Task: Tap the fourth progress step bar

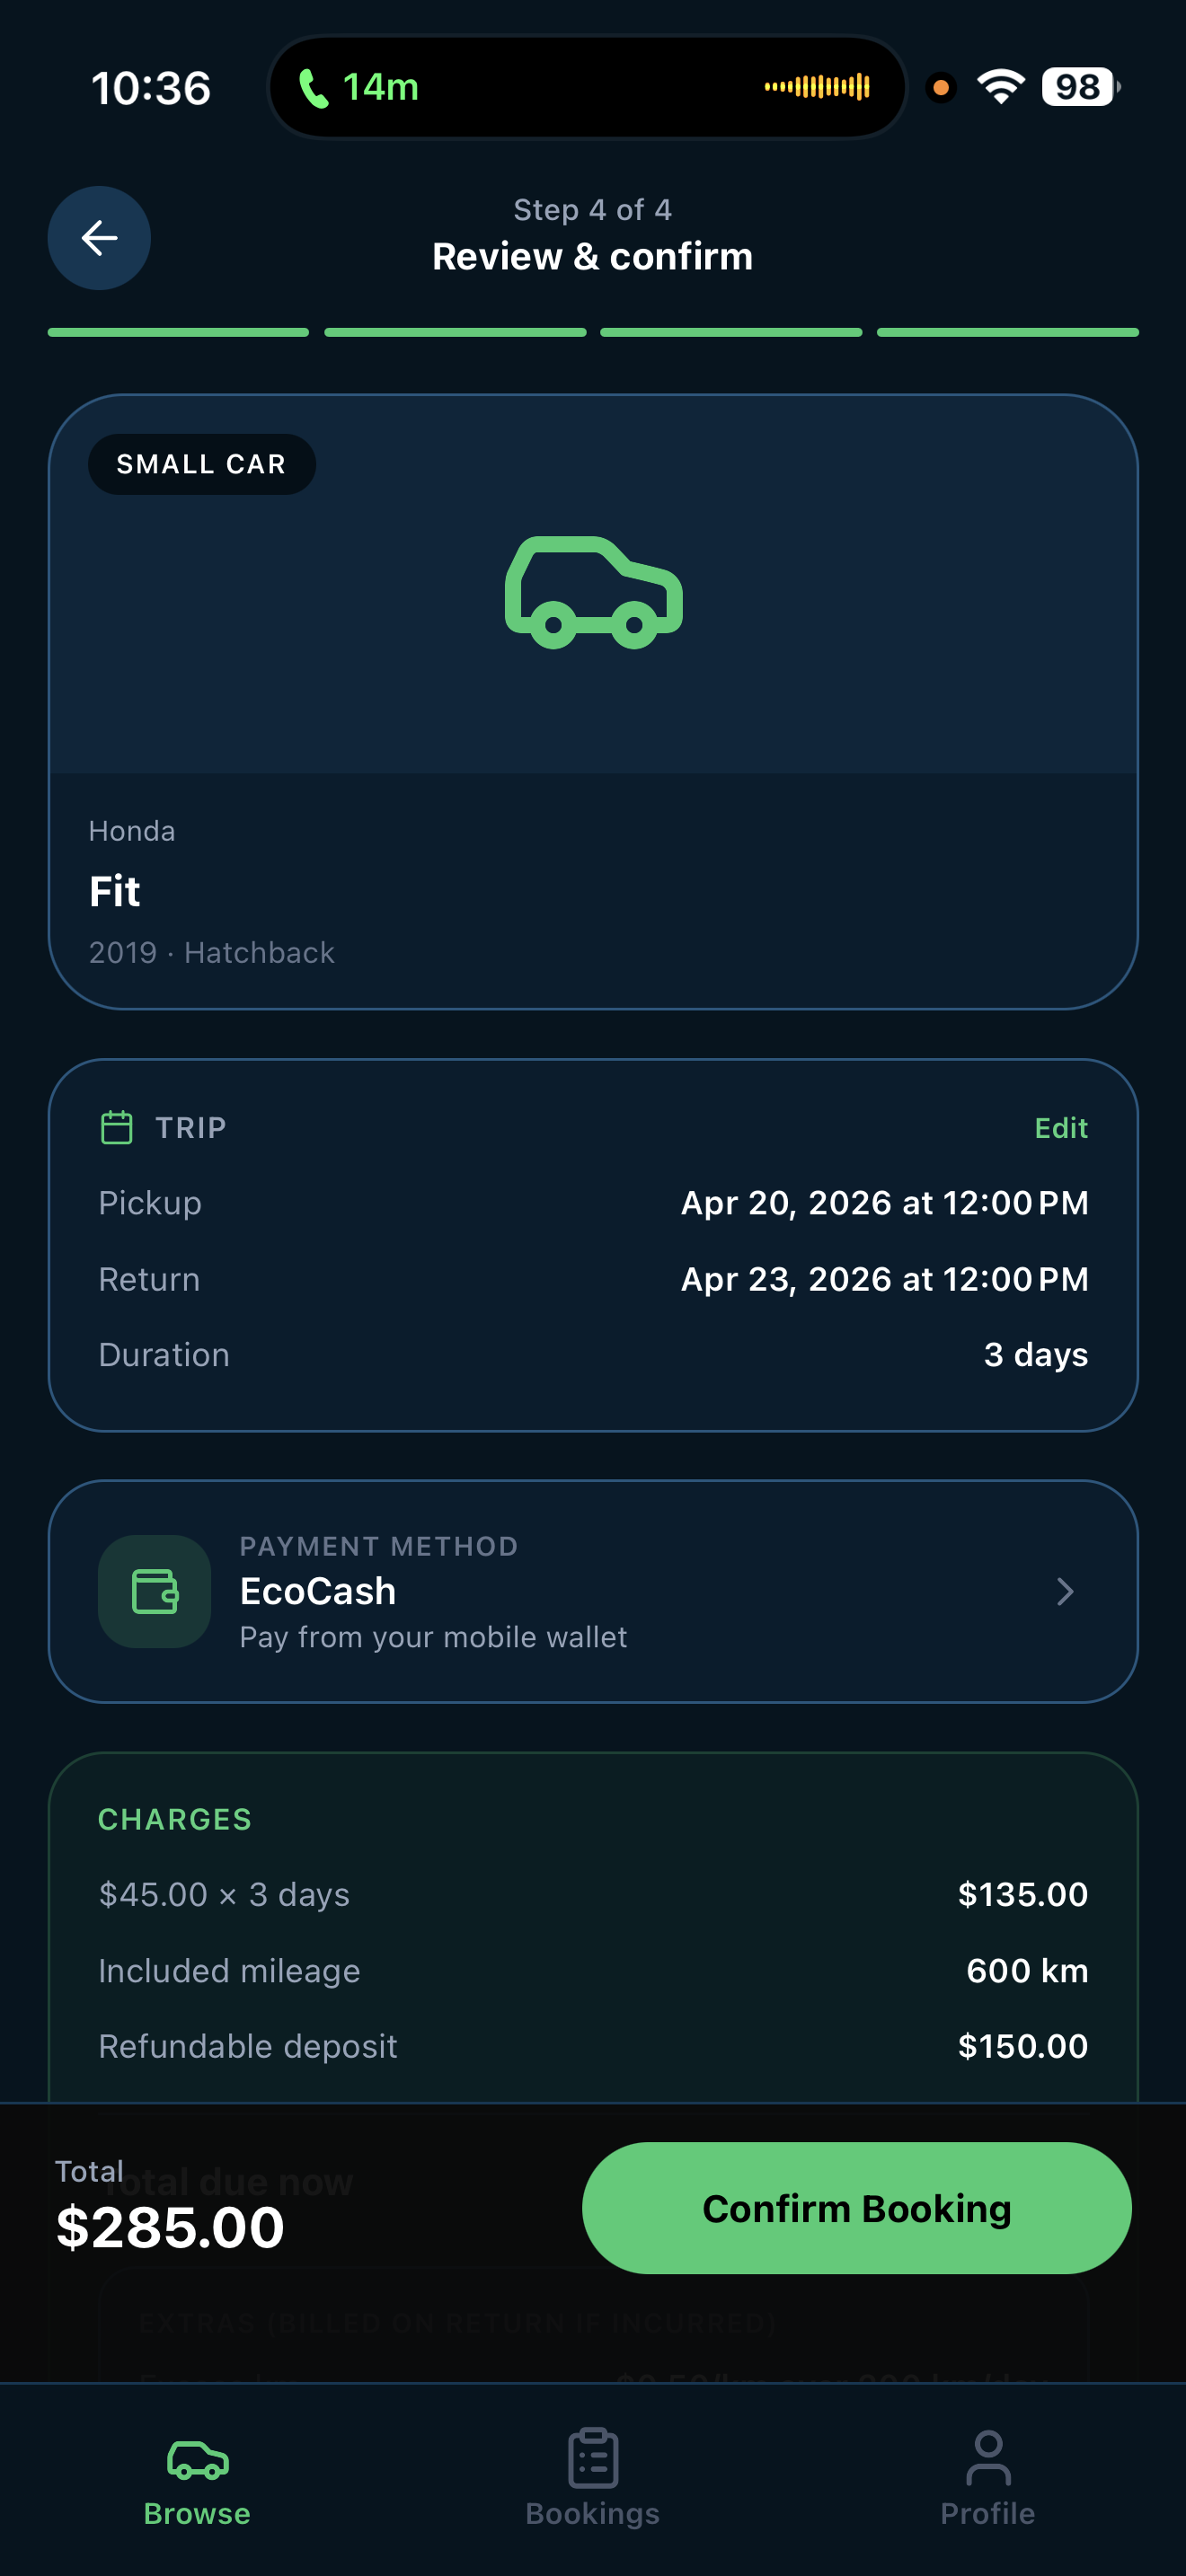Action: (x=1007, y=332)
